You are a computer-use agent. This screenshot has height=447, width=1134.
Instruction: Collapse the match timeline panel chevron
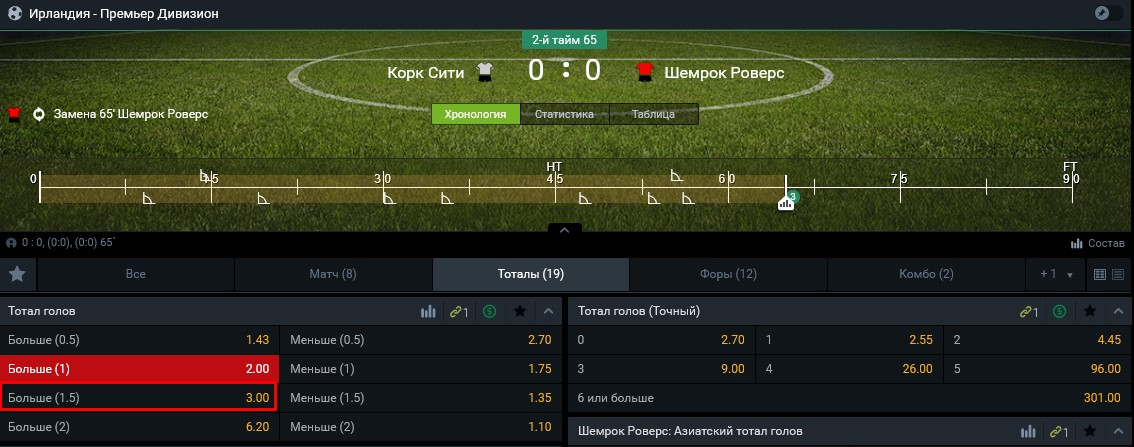coord(564,230)
